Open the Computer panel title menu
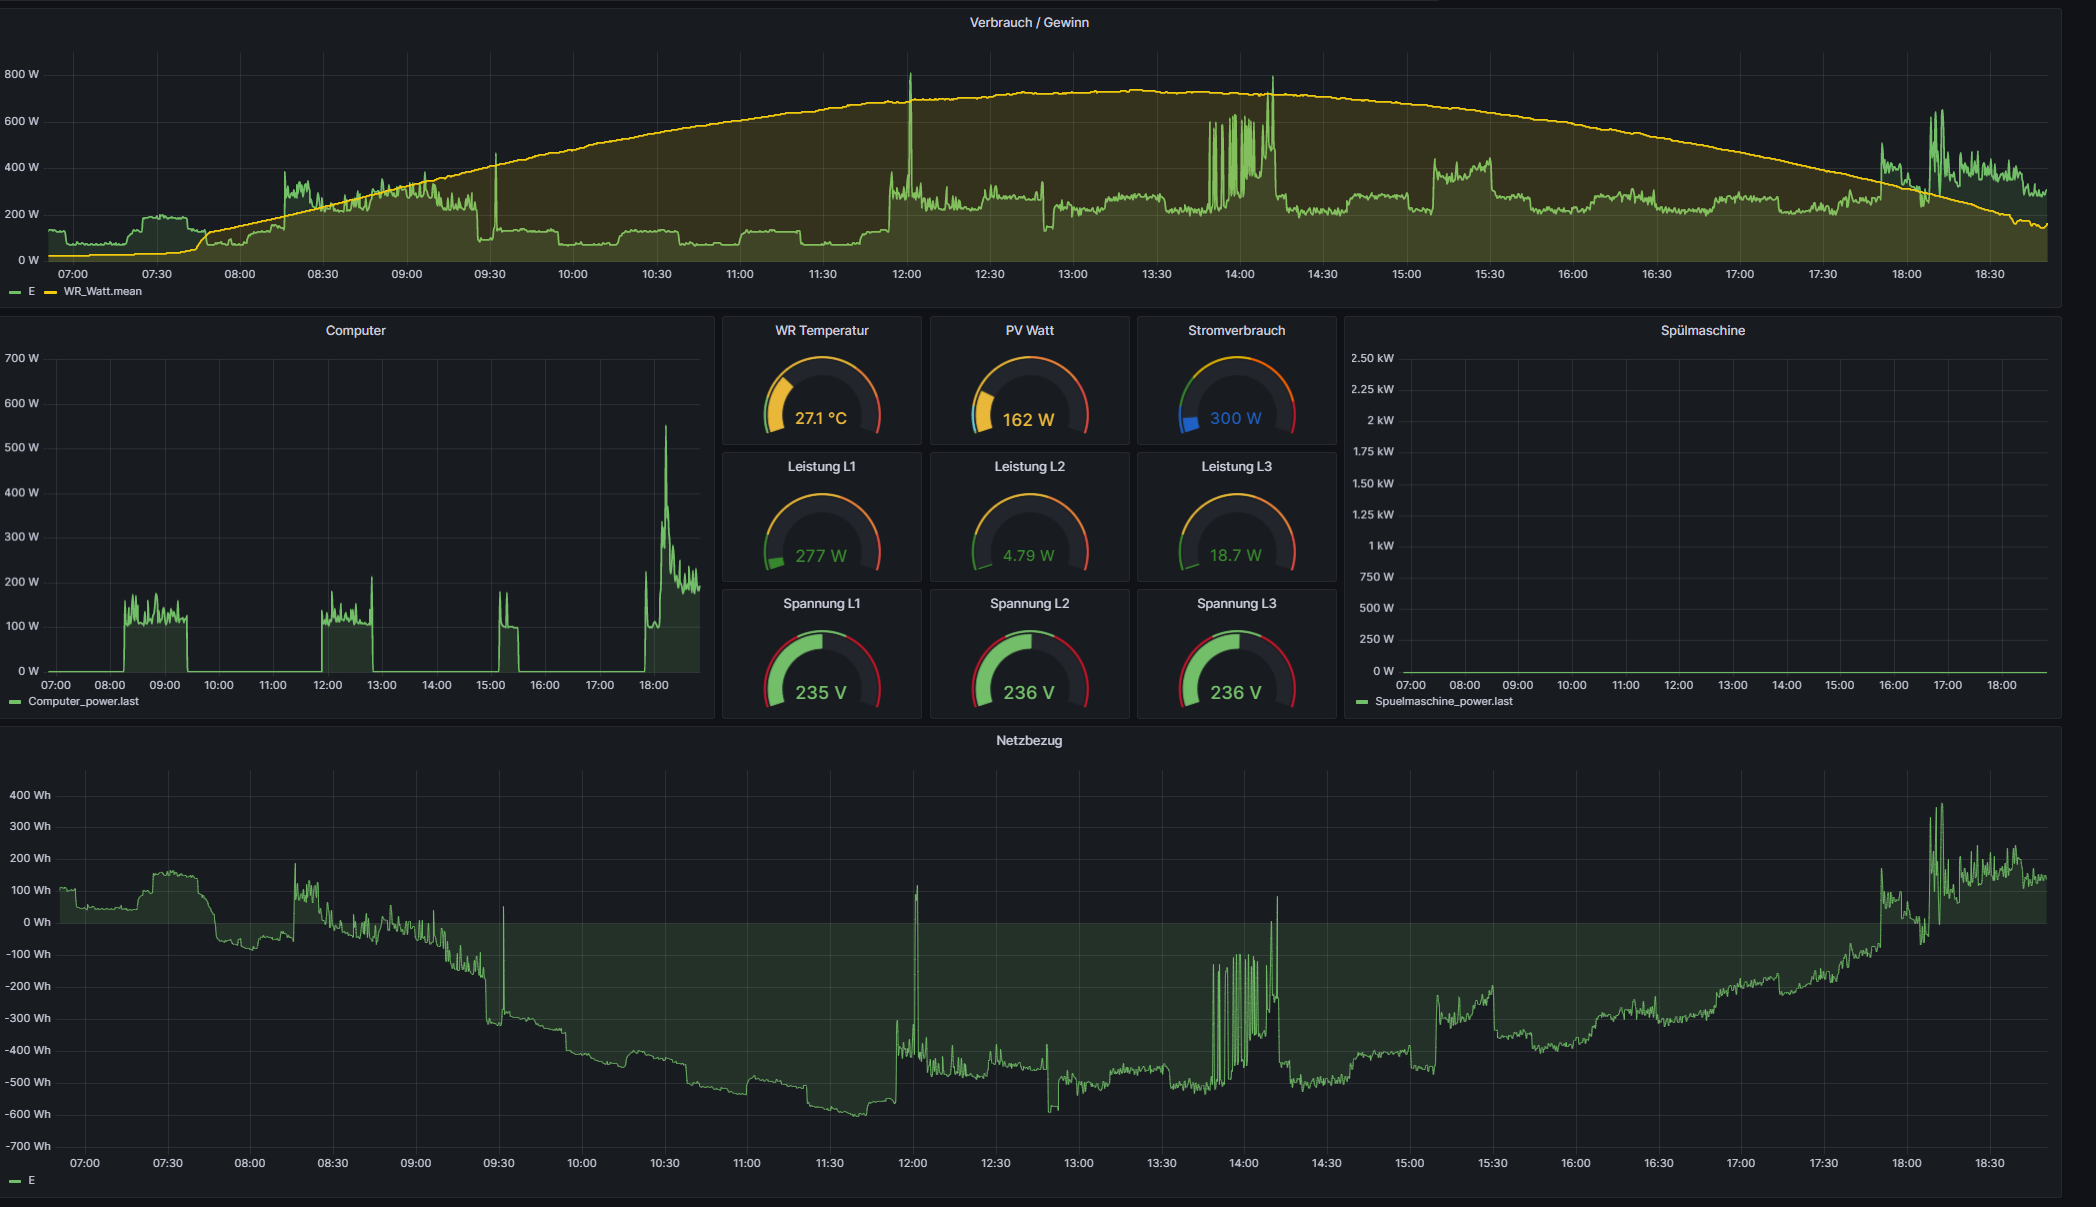 tap(355, 330)
